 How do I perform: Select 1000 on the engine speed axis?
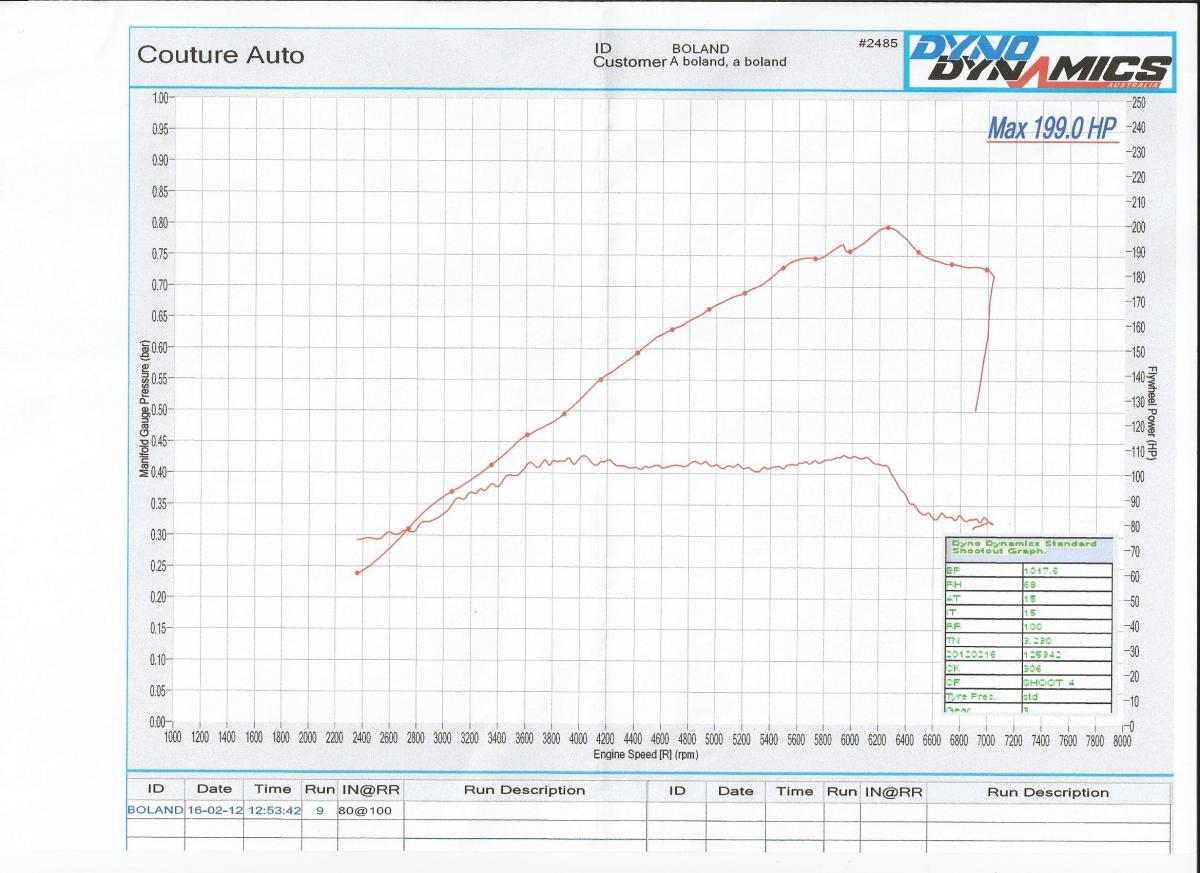pyautogui.click(x=173, y=738)
